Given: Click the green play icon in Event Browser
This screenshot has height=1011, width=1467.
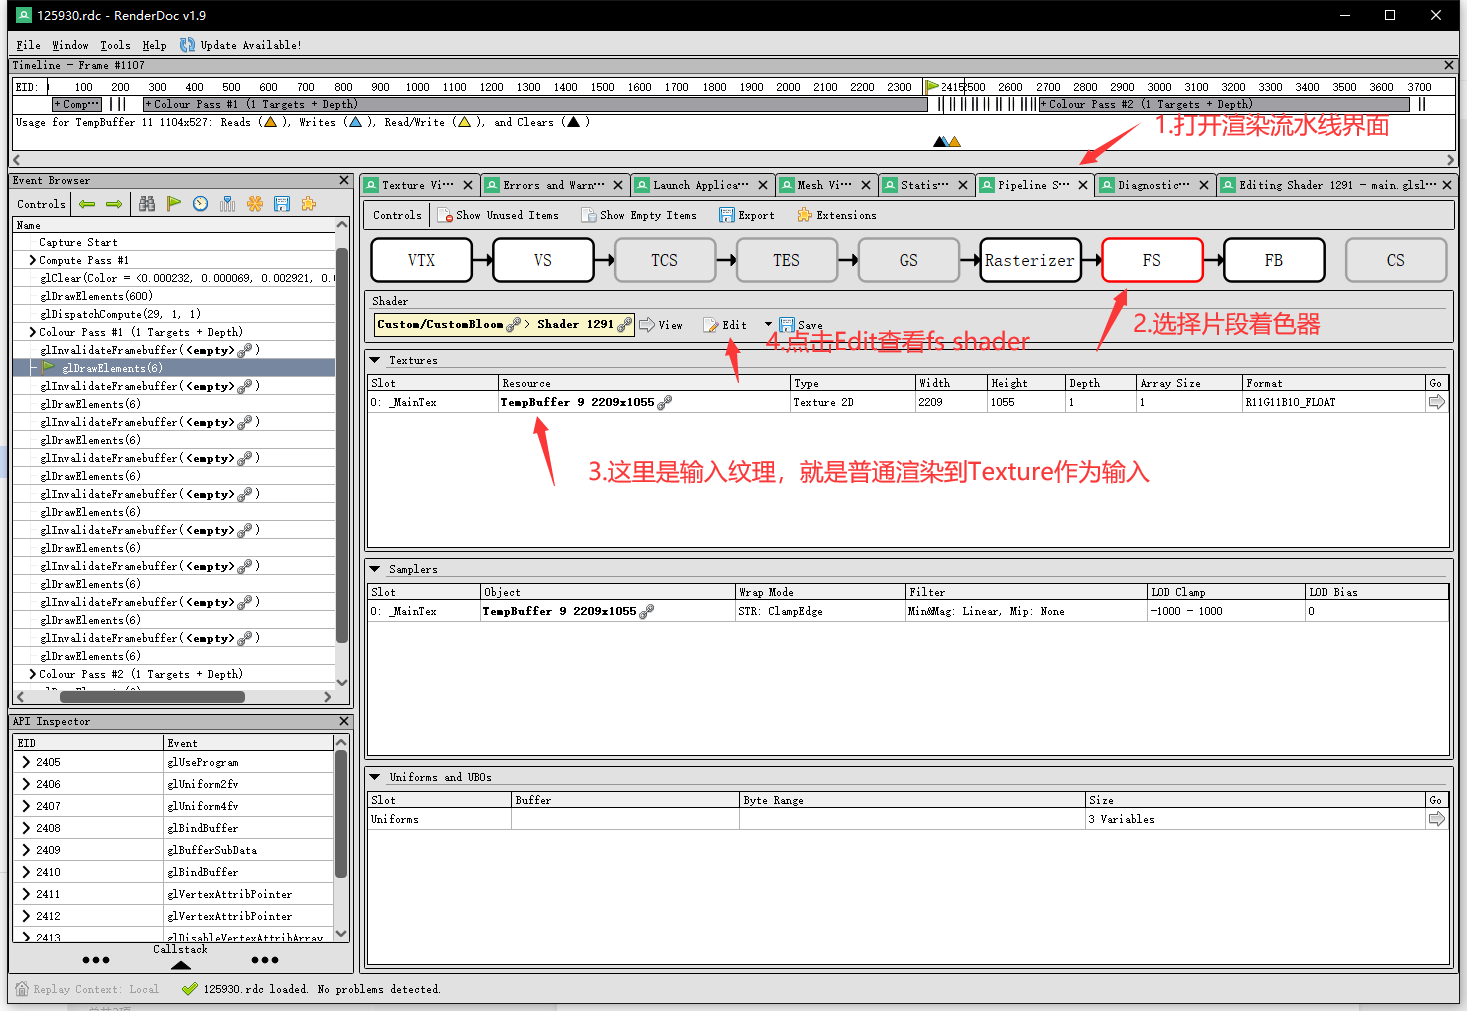Looking at the screenshot, I should click(x=174, y=203).
